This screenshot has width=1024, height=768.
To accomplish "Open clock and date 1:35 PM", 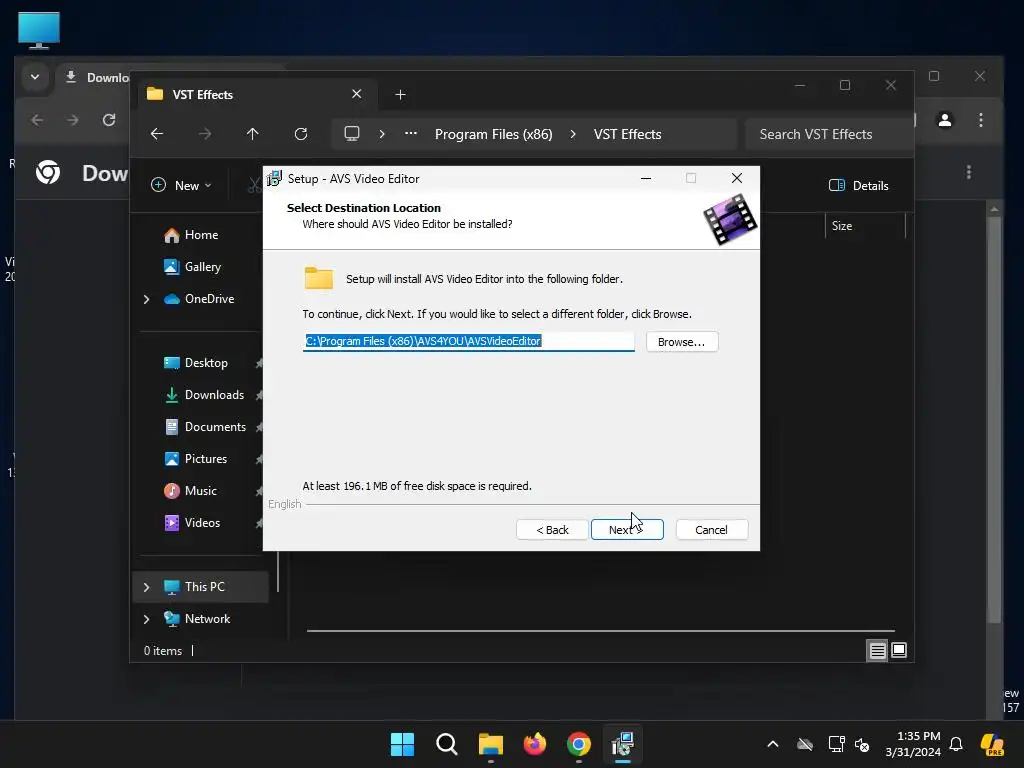I will [913, 744].
